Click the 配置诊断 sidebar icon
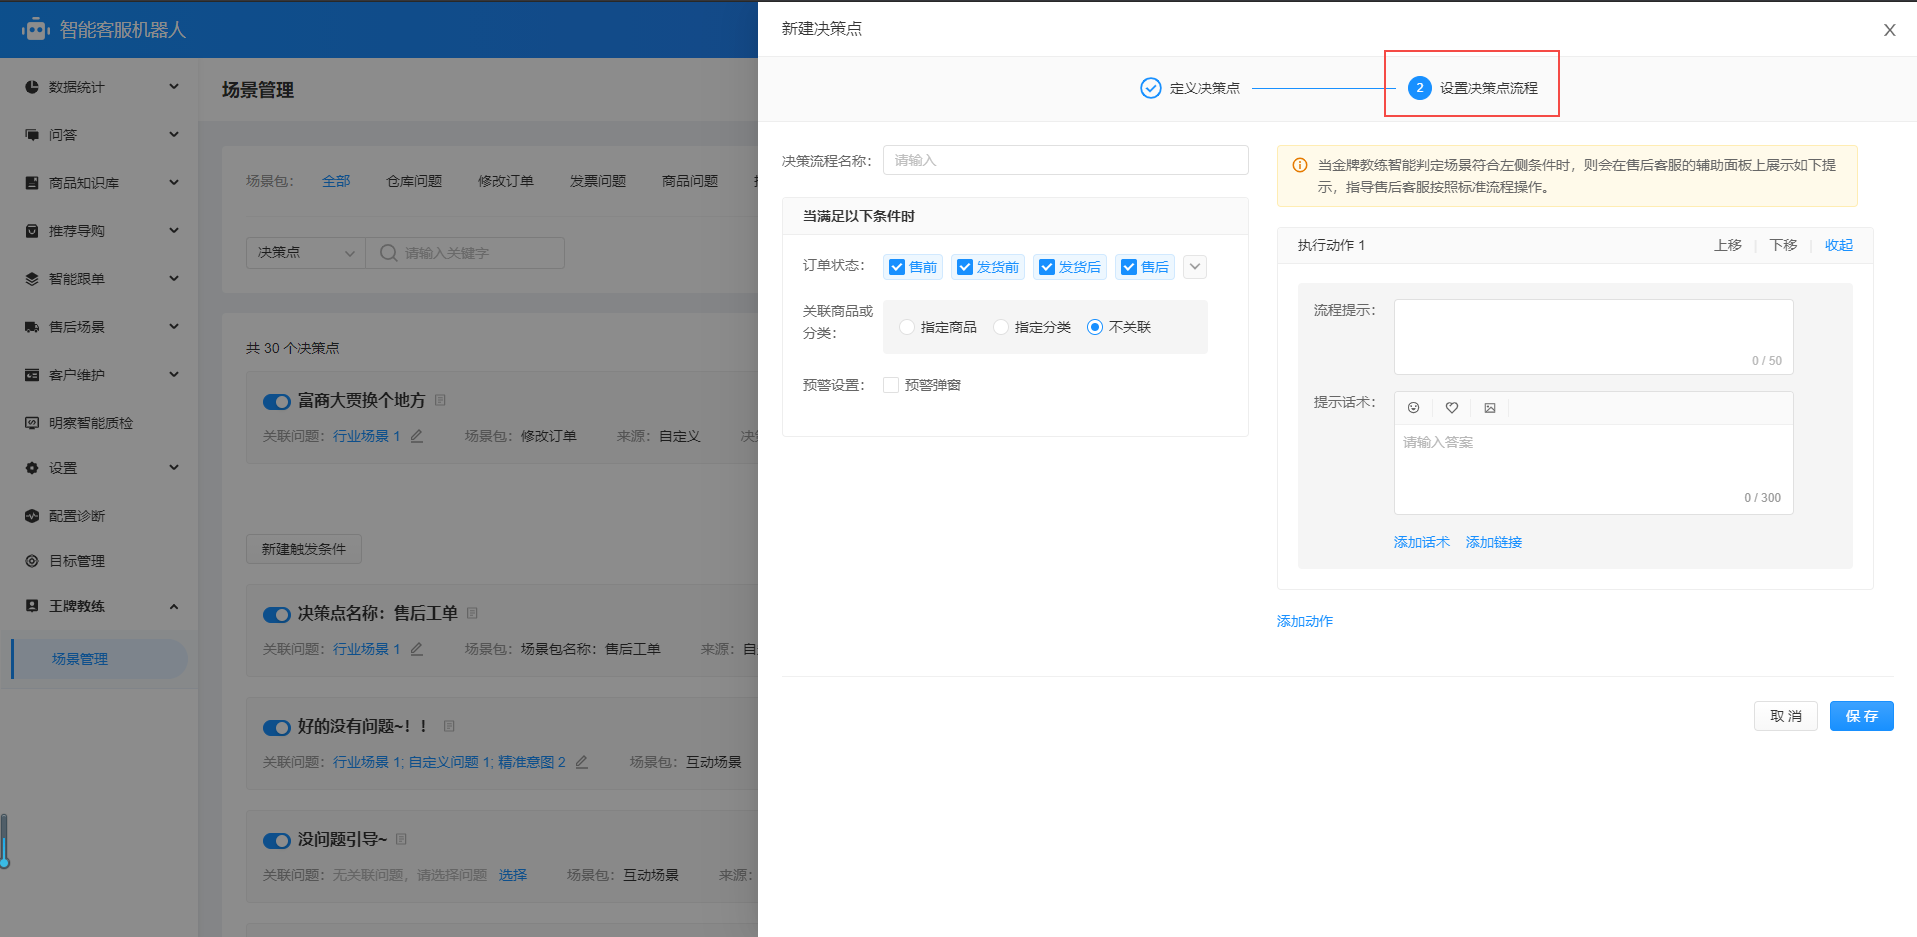The height and width of the screenshot is (937, 1917). coord(32,516)
